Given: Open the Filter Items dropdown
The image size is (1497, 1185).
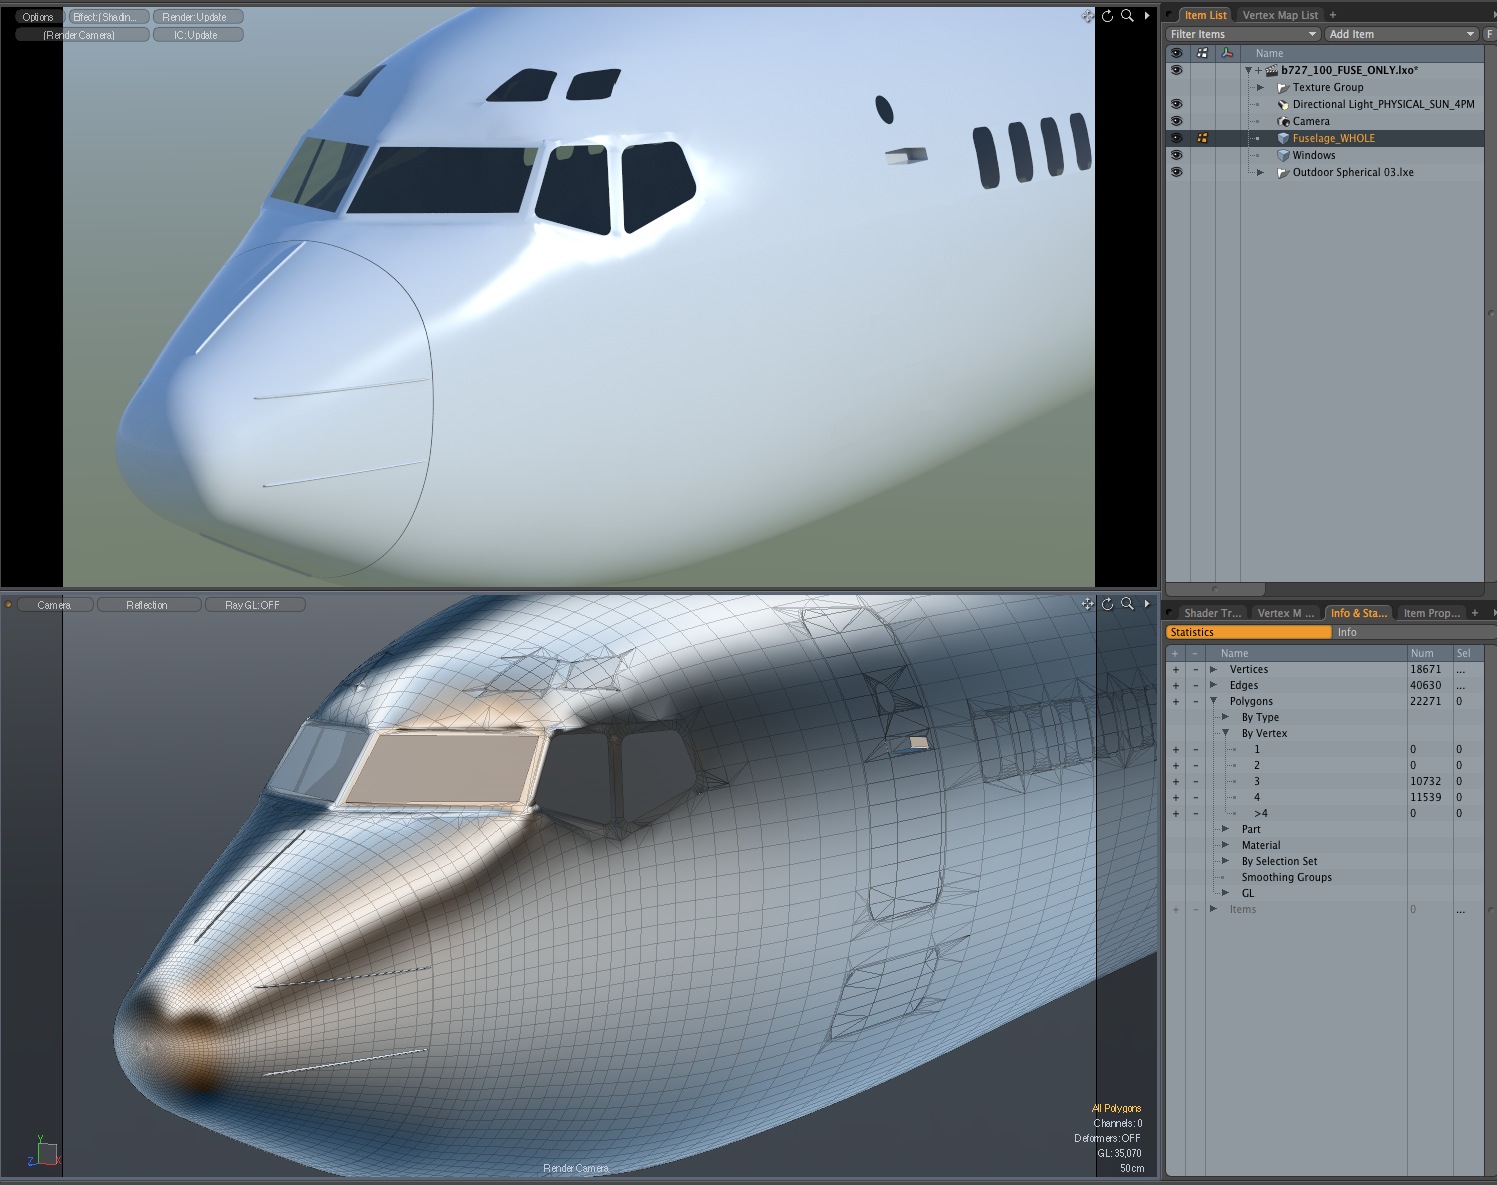Looking at the screenshot, I should (x=1243, y=34).
